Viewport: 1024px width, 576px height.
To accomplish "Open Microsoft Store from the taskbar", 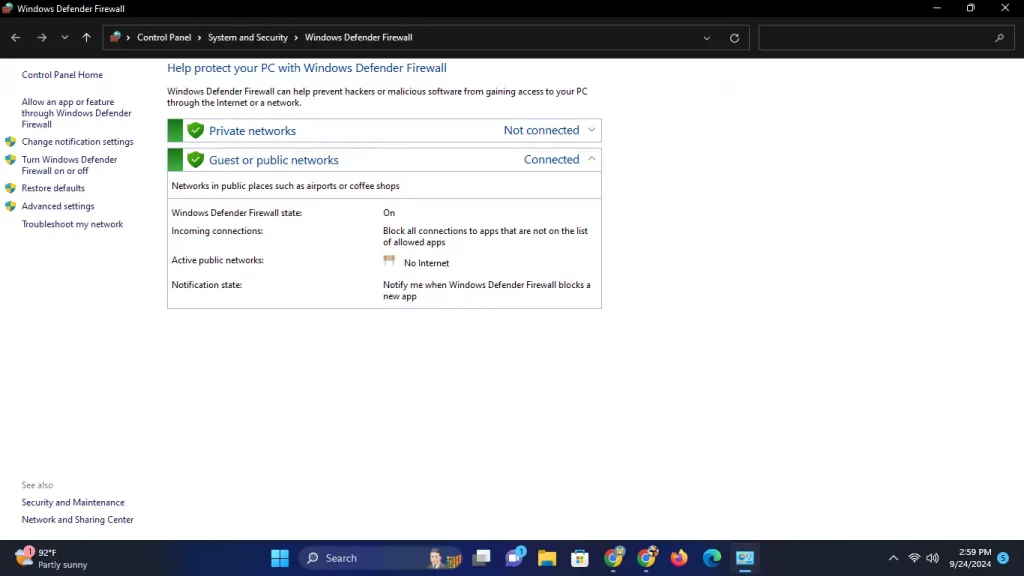I will tap(580, 558).
